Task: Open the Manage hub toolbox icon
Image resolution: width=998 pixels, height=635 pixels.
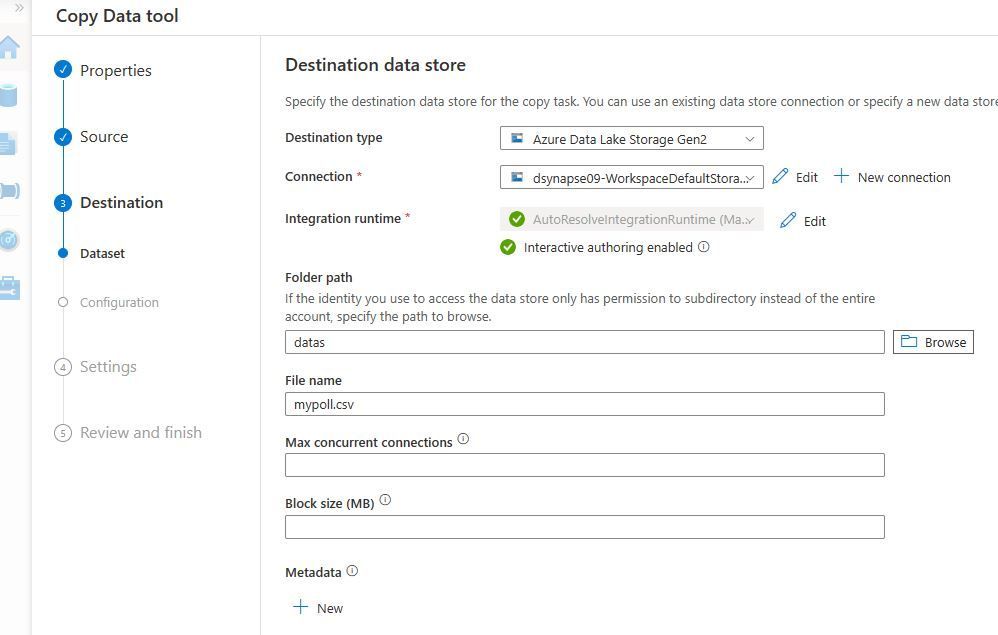Action: [x=9, y=288]
